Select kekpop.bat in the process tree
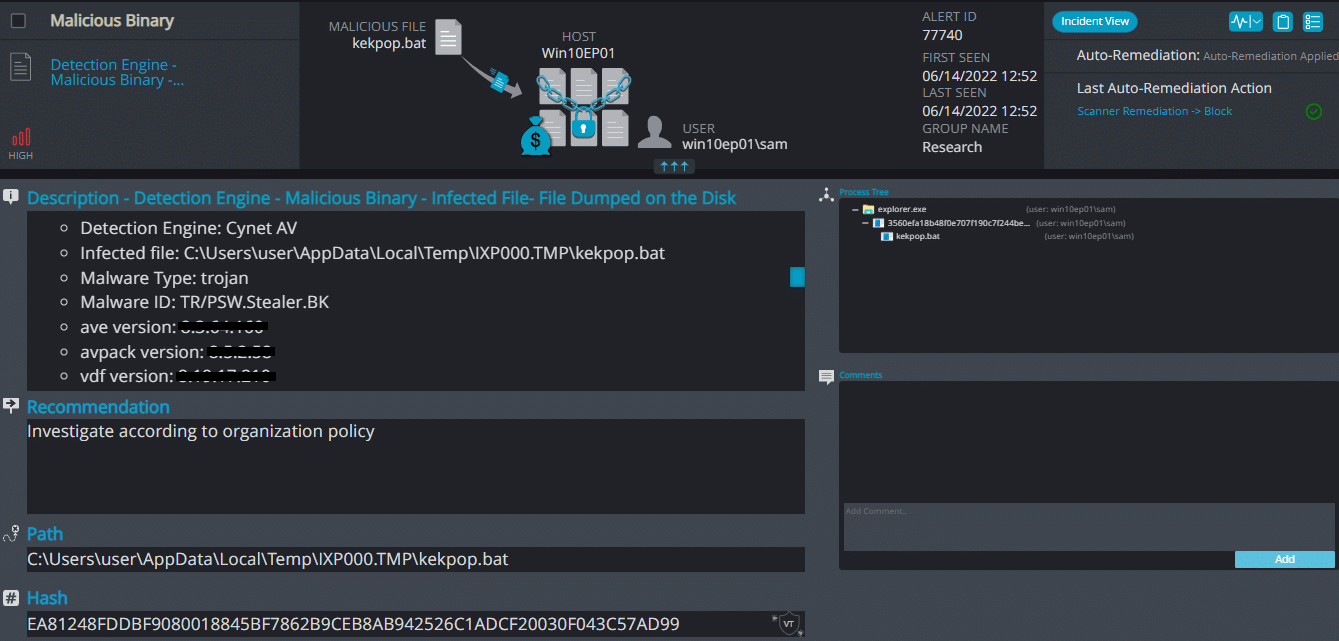1339x641 pixels. tap(918, 236)
